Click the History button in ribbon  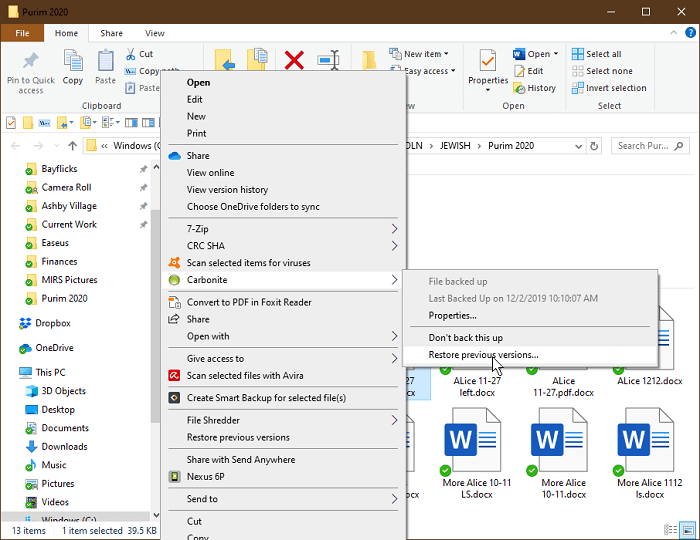[535, 88]
